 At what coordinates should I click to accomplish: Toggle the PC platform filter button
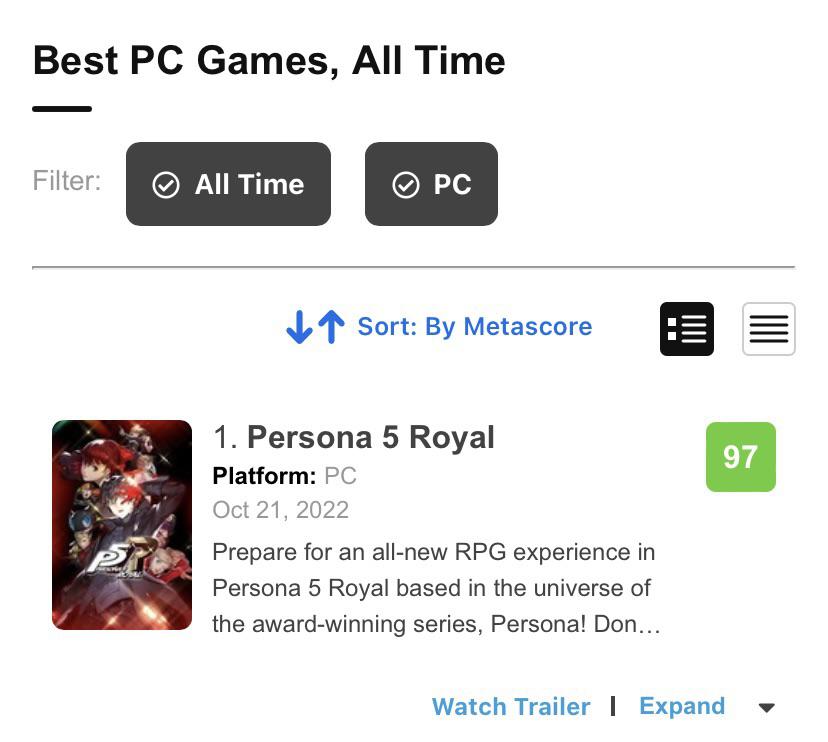[x=431, y=184]
